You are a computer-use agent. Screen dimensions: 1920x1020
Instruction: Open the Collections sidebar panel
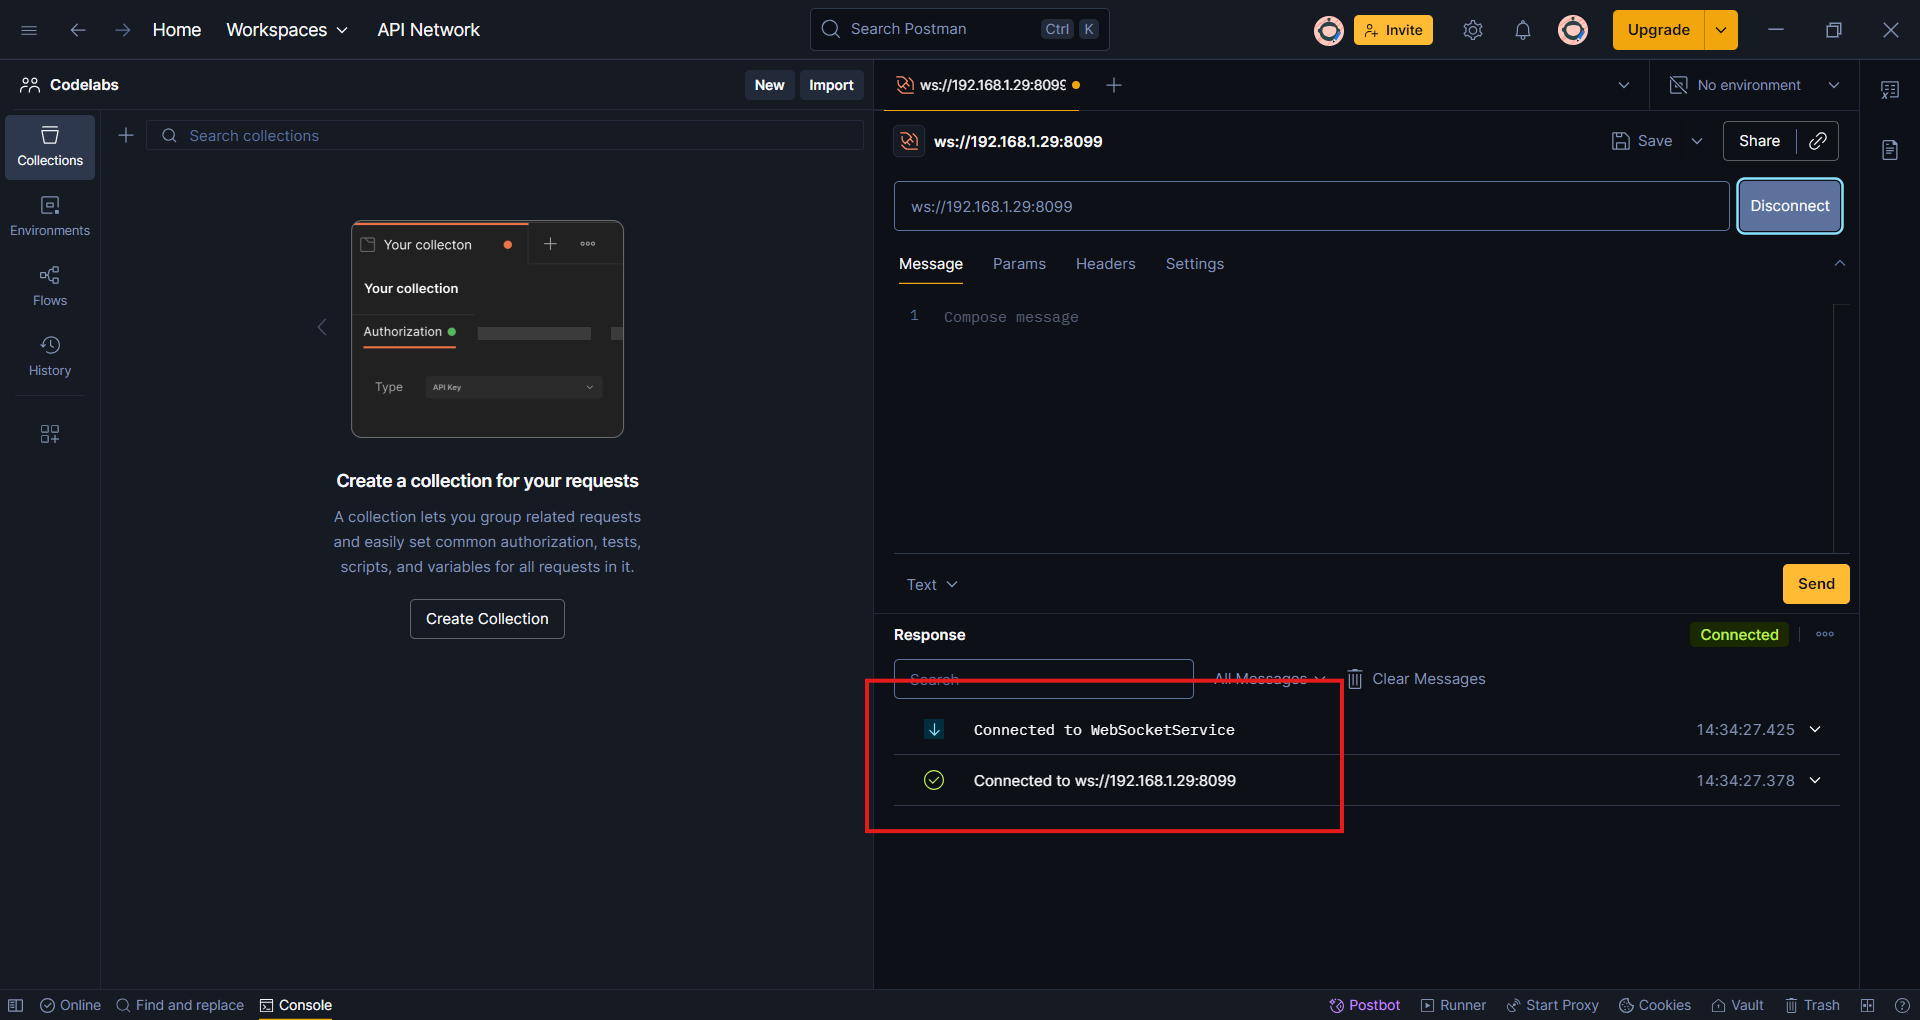50,147
